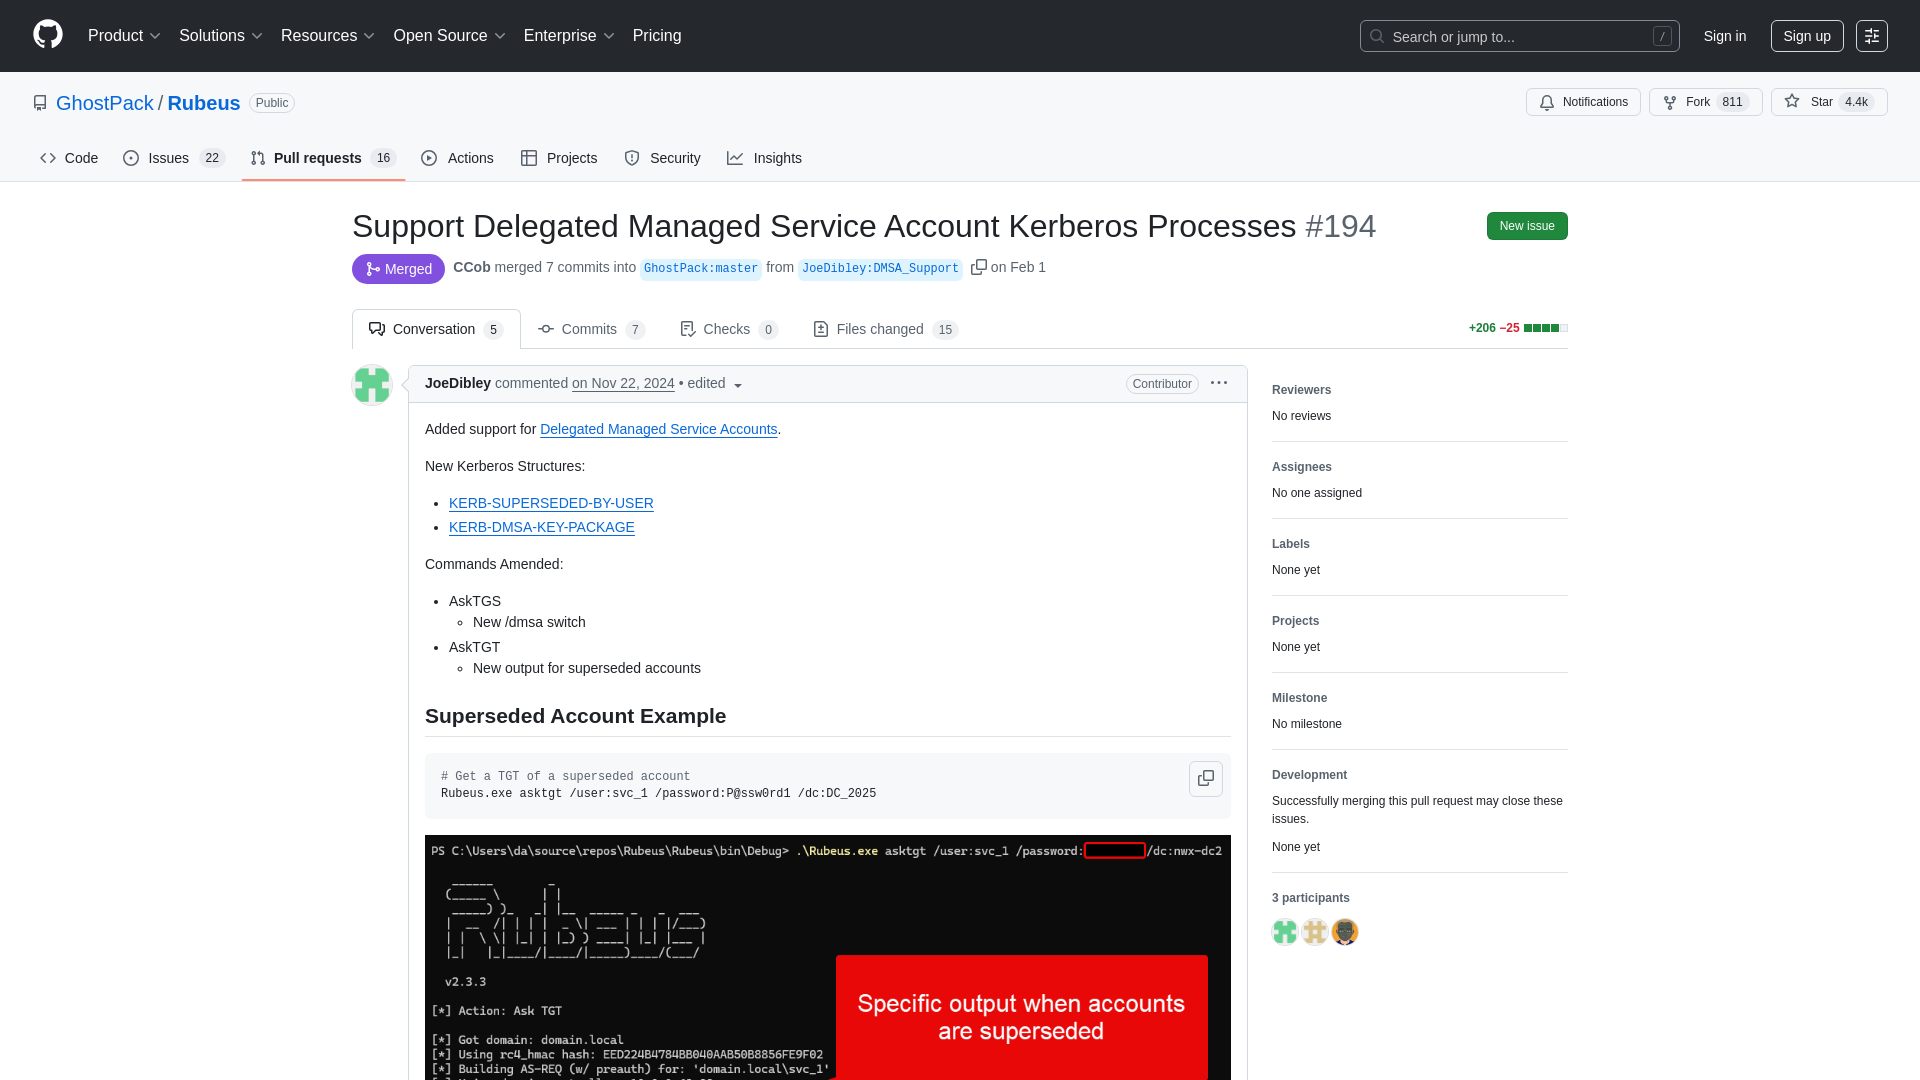The height and width of the screenshot is (1080, 1920).
Task: Expand the Enterprise menu
Action: click(x=569, y=36)
